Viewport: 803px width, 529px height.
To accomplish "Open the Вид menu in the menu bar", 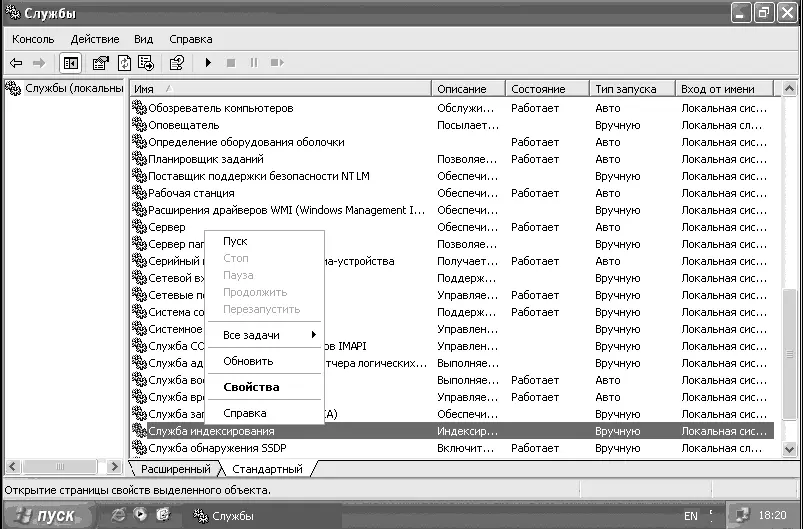I will click(x=144, y=39).
